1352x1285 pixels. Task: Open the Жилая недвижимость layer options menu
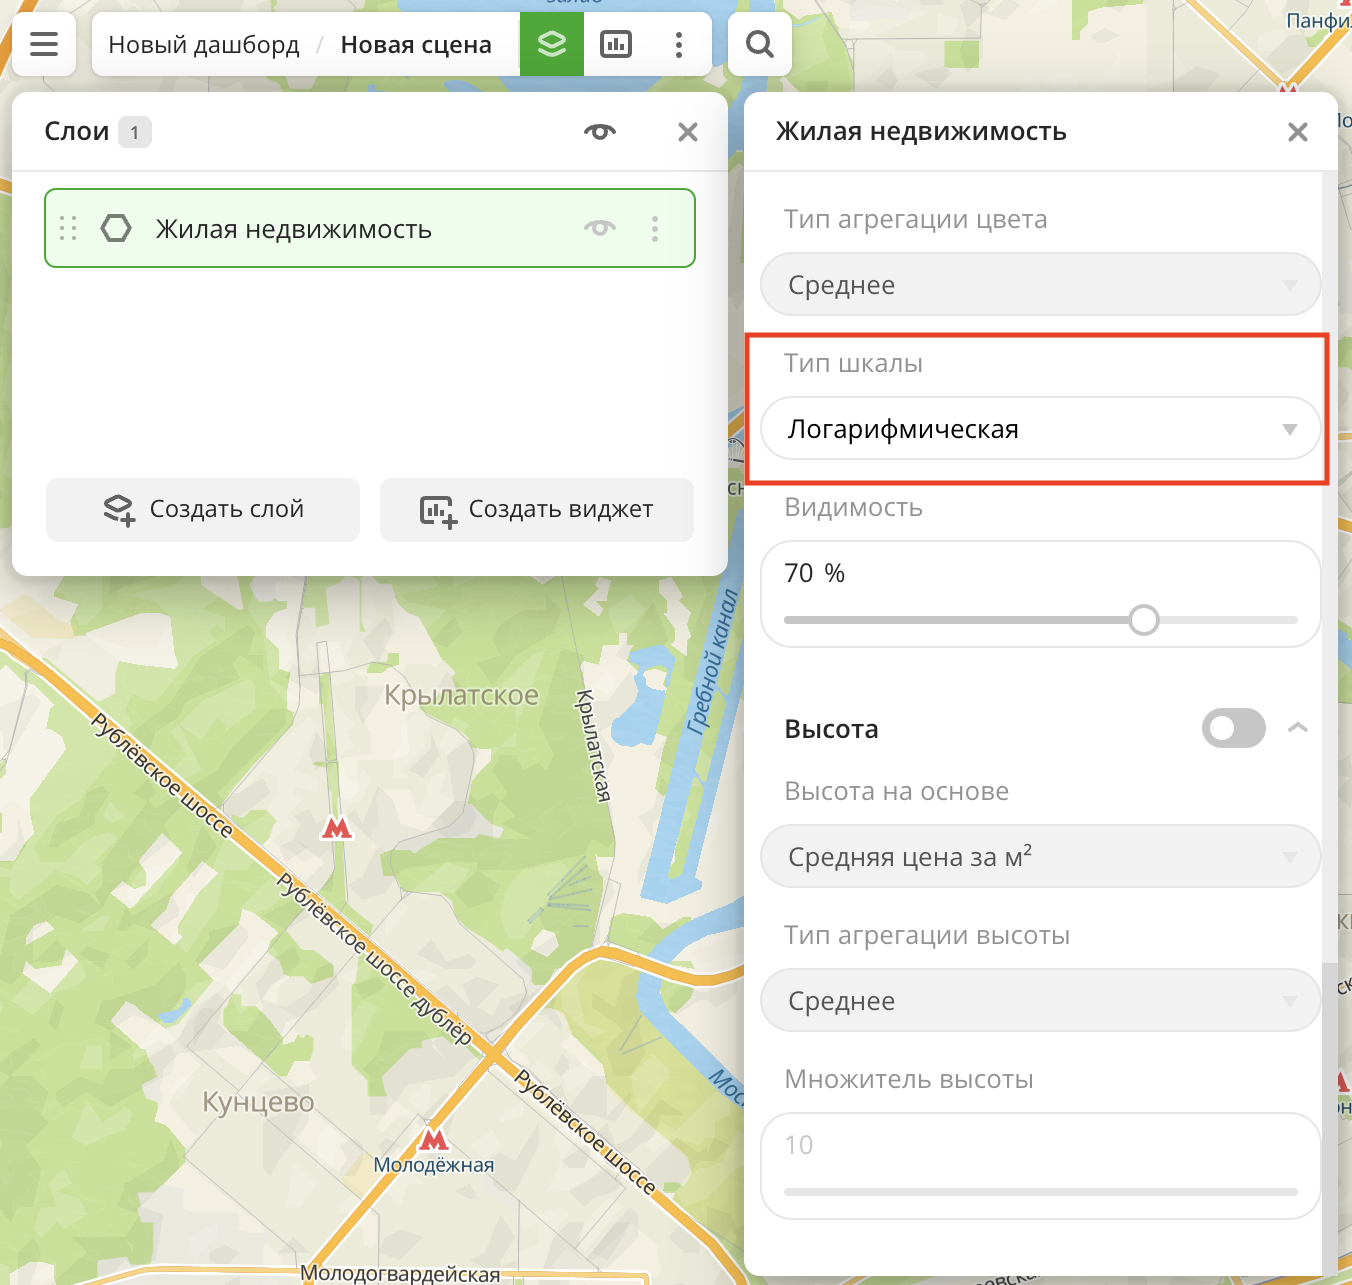pos(655,229)
